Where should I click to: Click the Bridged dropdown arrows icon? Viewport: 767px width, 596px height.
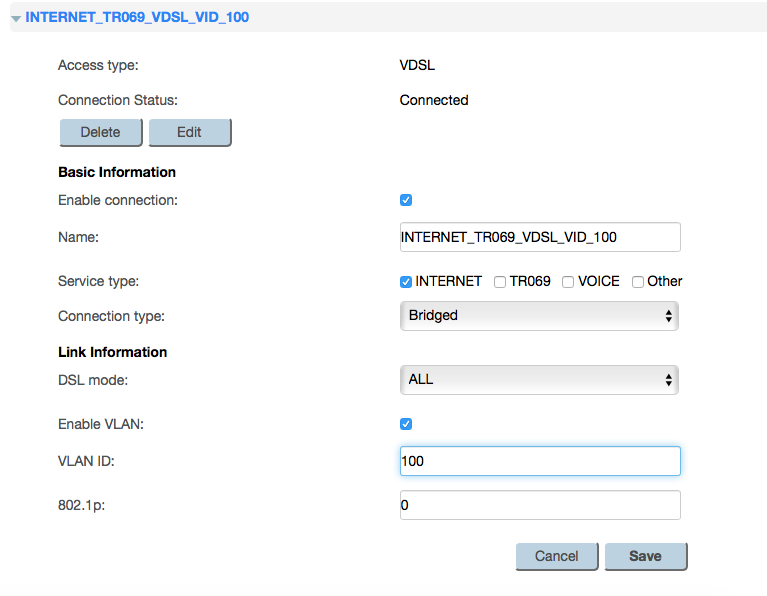(669, 316)
